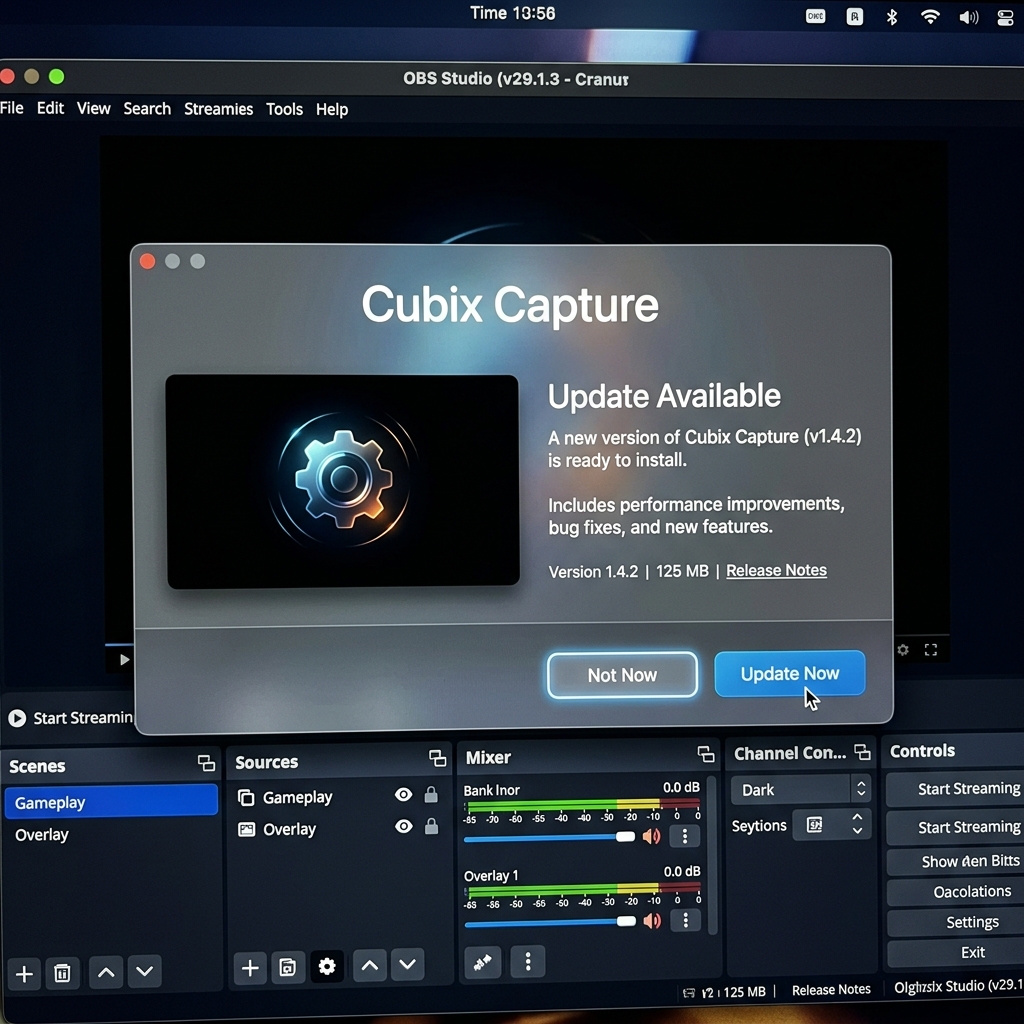
Task: Add a new scene with plus icon
Action: pyautogui.click(x=24, y=974)
